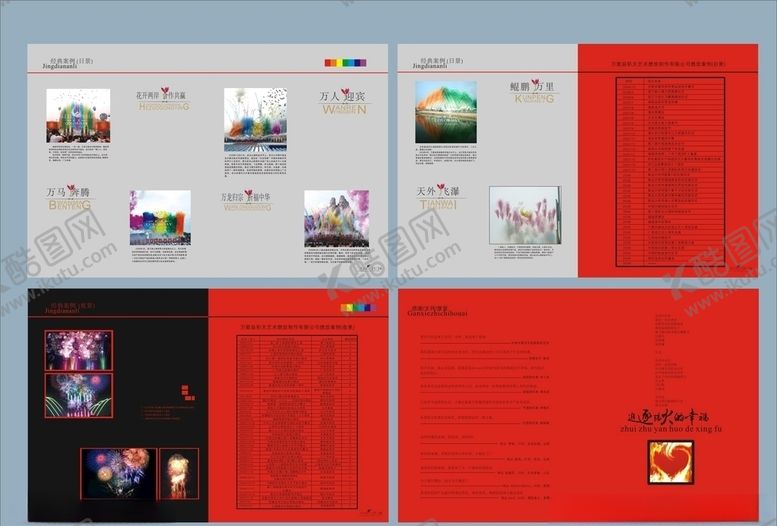Image resolution: width=777 pixels, height=526 pixels.
Task: Select the rainbow color strip on top-left page
Action: click(345, 62)
